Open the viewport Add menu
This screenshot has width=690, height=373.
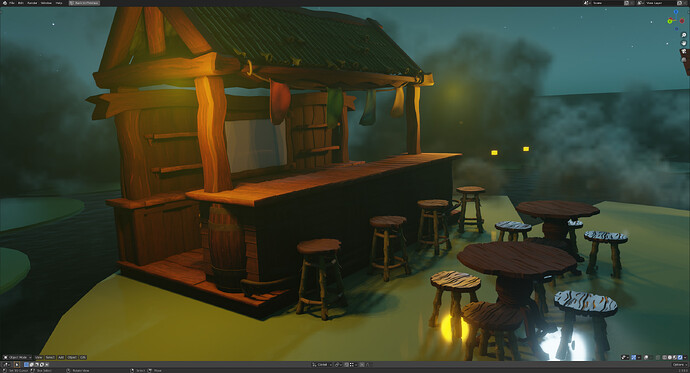coord(61,358)
